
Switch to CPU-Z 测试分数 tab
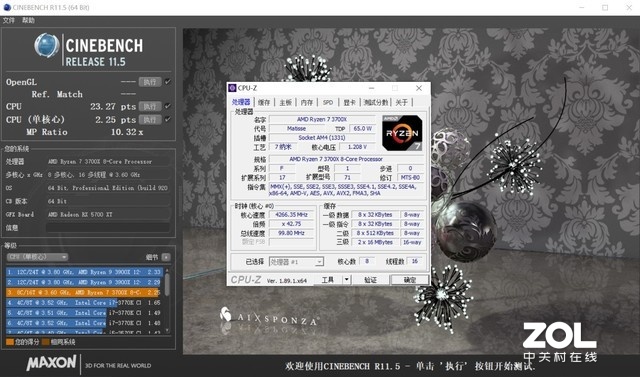pos(376,102)
